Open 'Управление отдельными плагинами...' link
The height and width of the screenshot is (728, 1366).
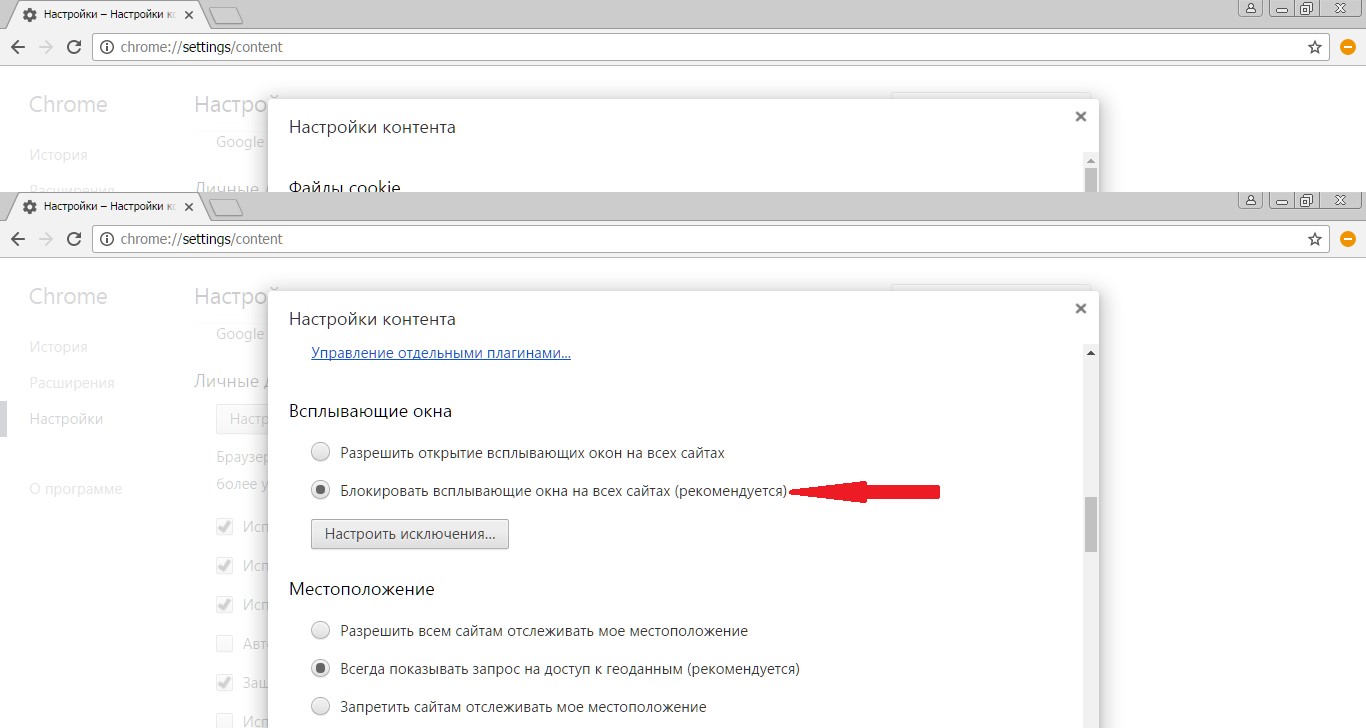coord(441,353)
